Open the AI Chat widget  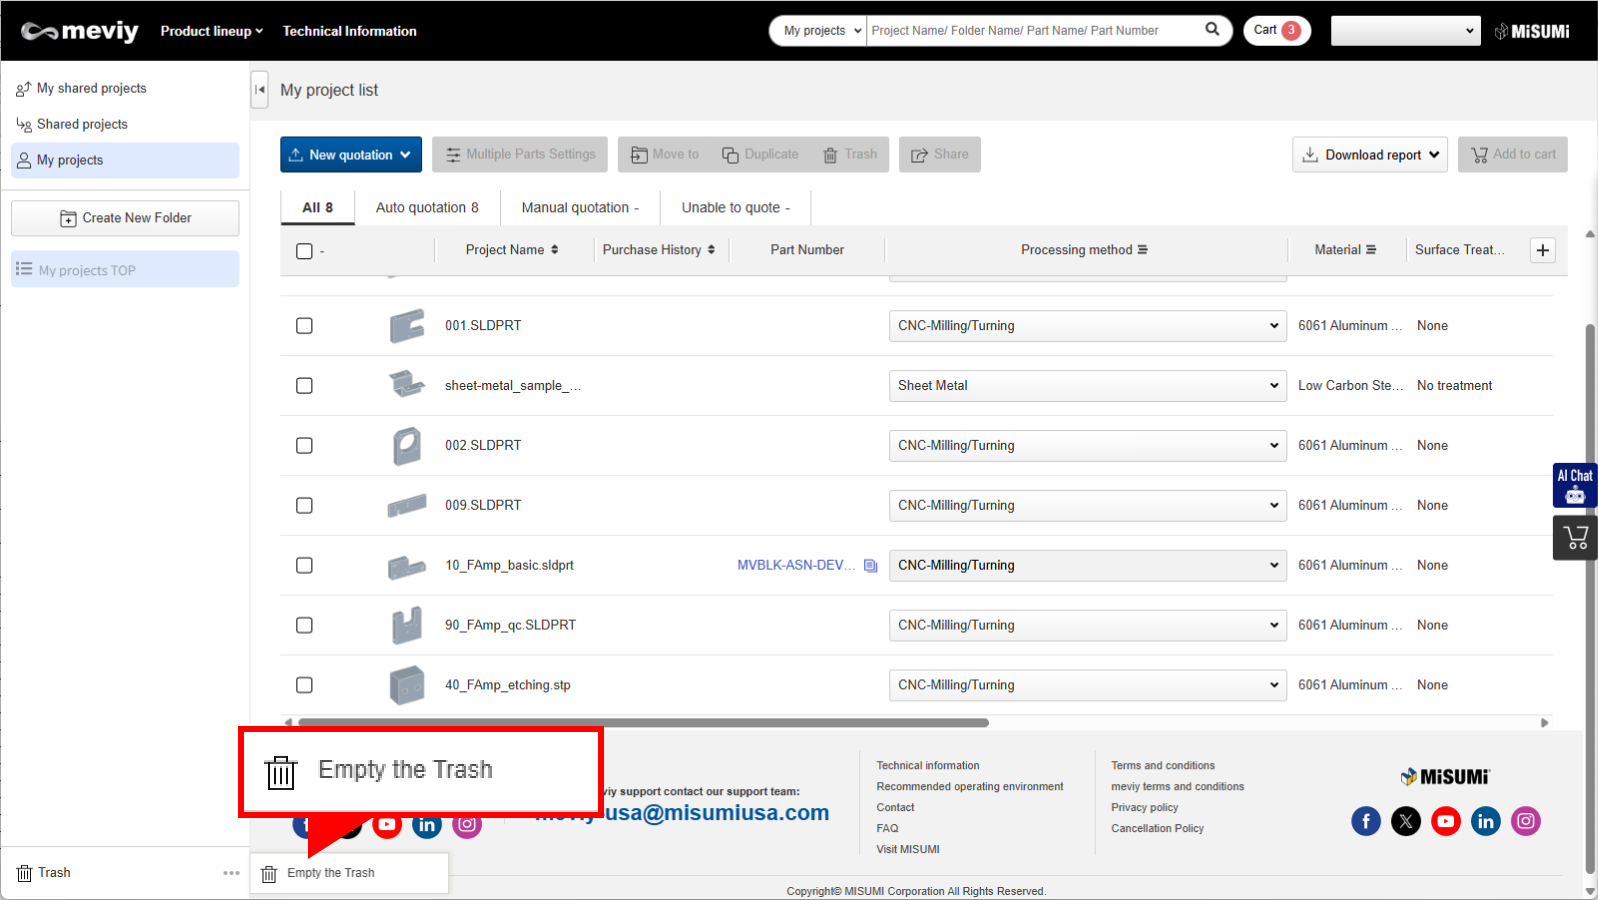click(x=1574, y=485)
